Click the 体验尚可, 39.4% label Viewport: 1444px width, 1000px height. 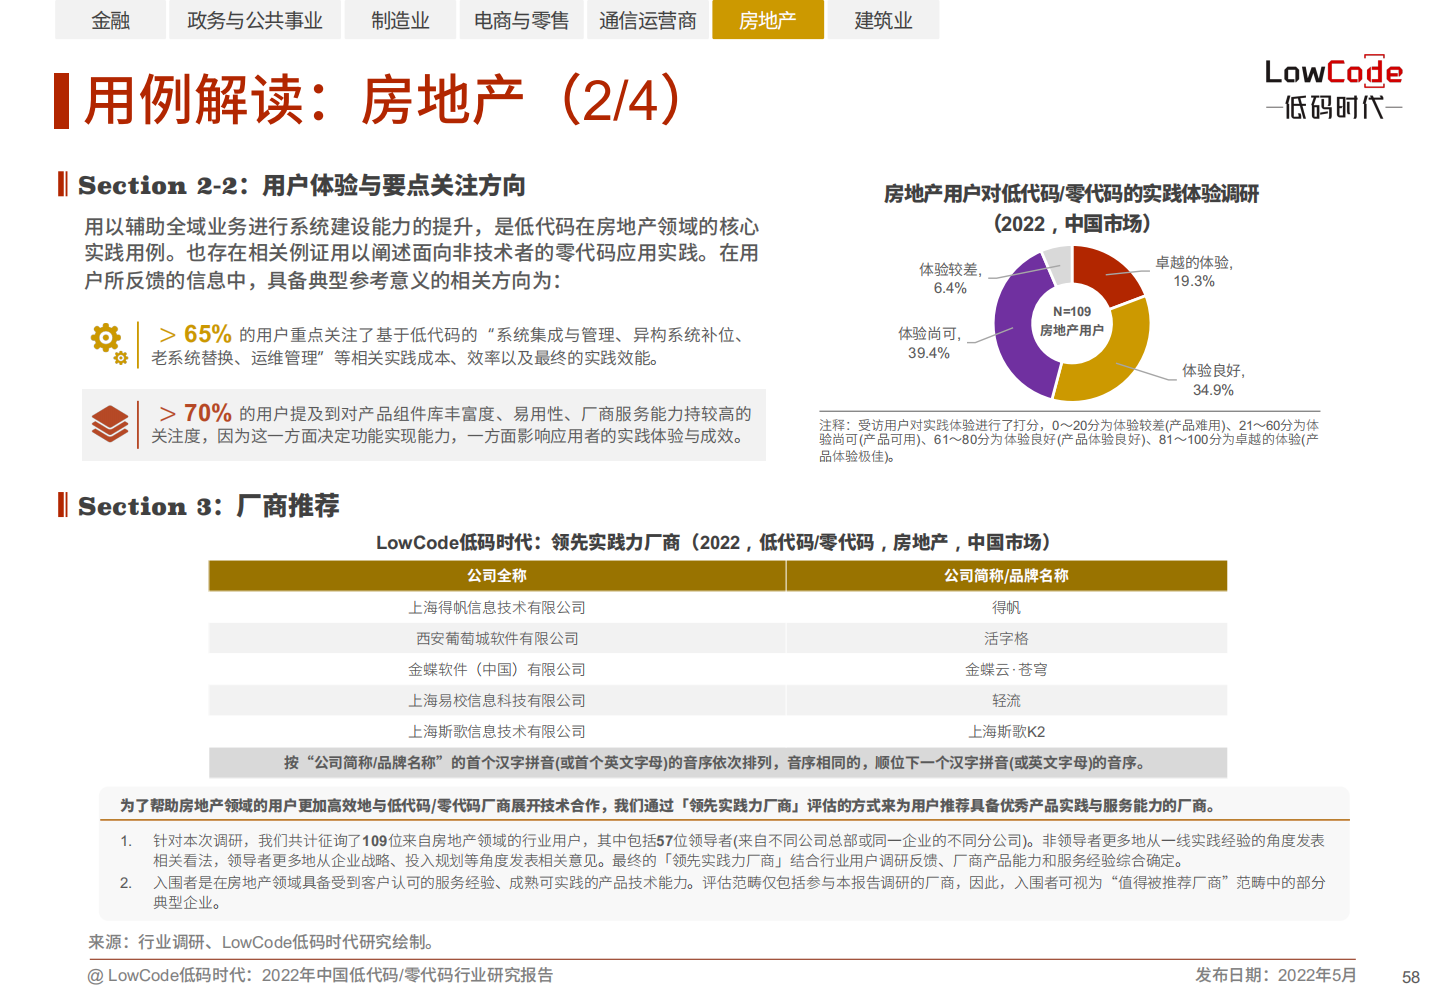click(929, 343)
